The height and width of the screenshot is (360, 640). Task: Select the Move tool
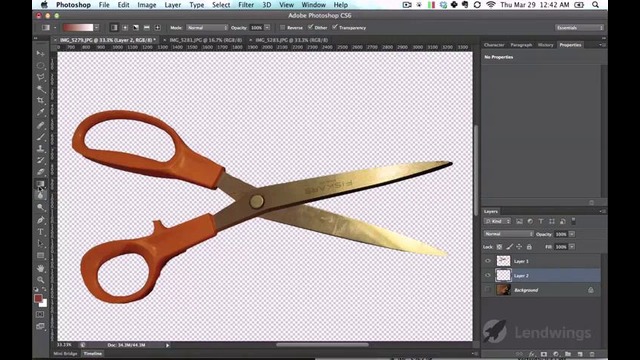click(x=40, y=53)
